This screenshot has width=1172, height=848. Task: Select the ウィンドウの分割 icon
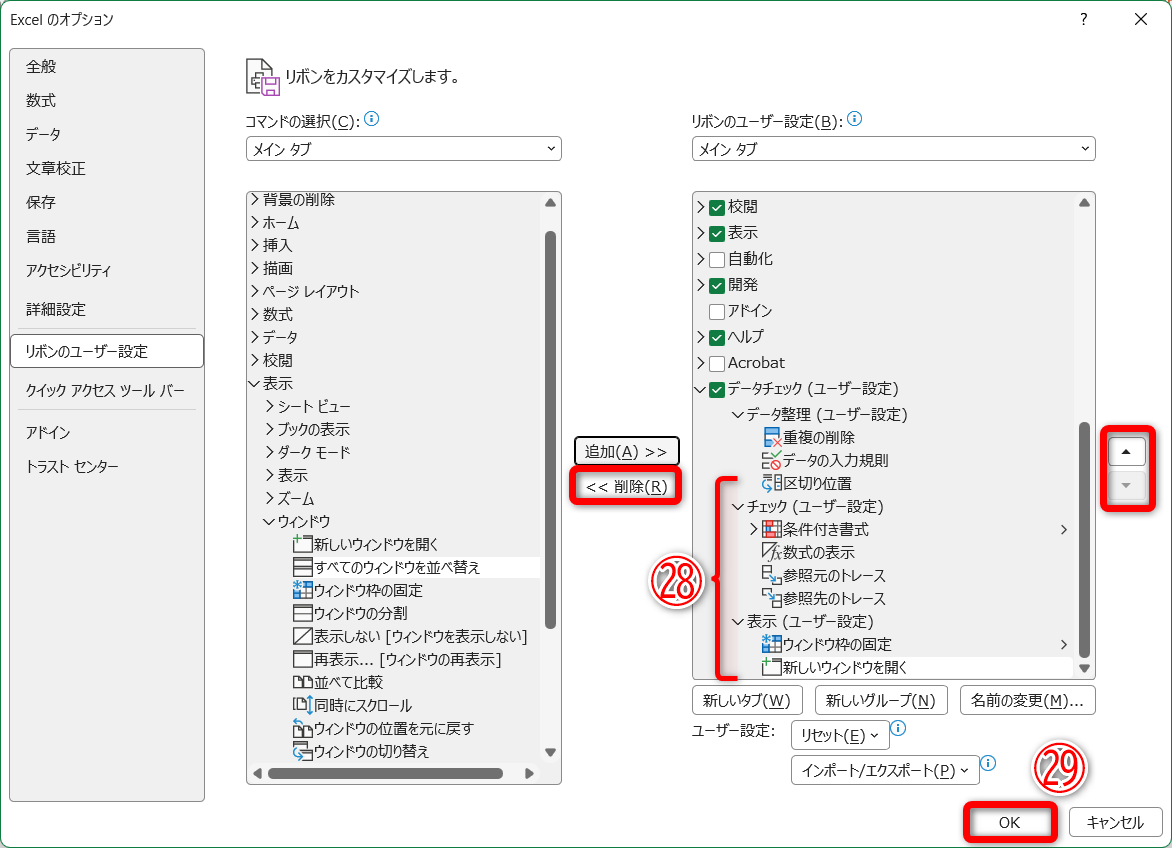coord(302,613)
